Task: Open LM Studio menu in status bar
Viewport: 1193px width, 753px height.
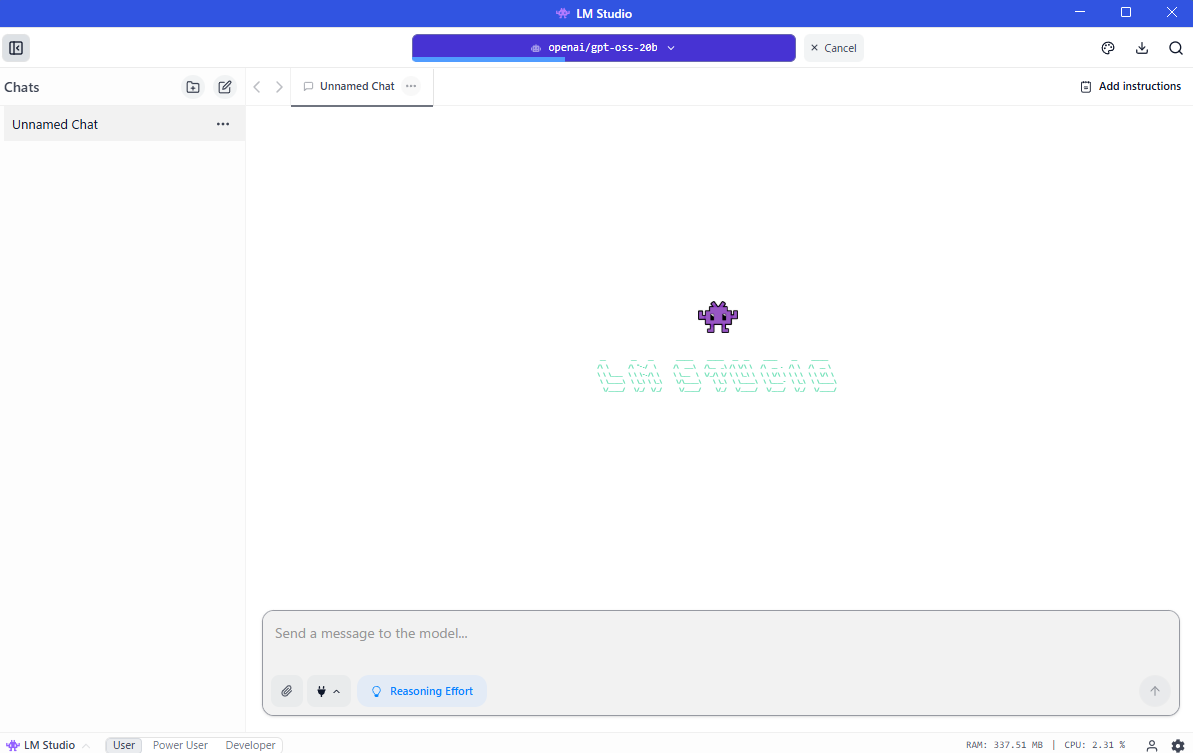Action: click(x=47, y=745)
